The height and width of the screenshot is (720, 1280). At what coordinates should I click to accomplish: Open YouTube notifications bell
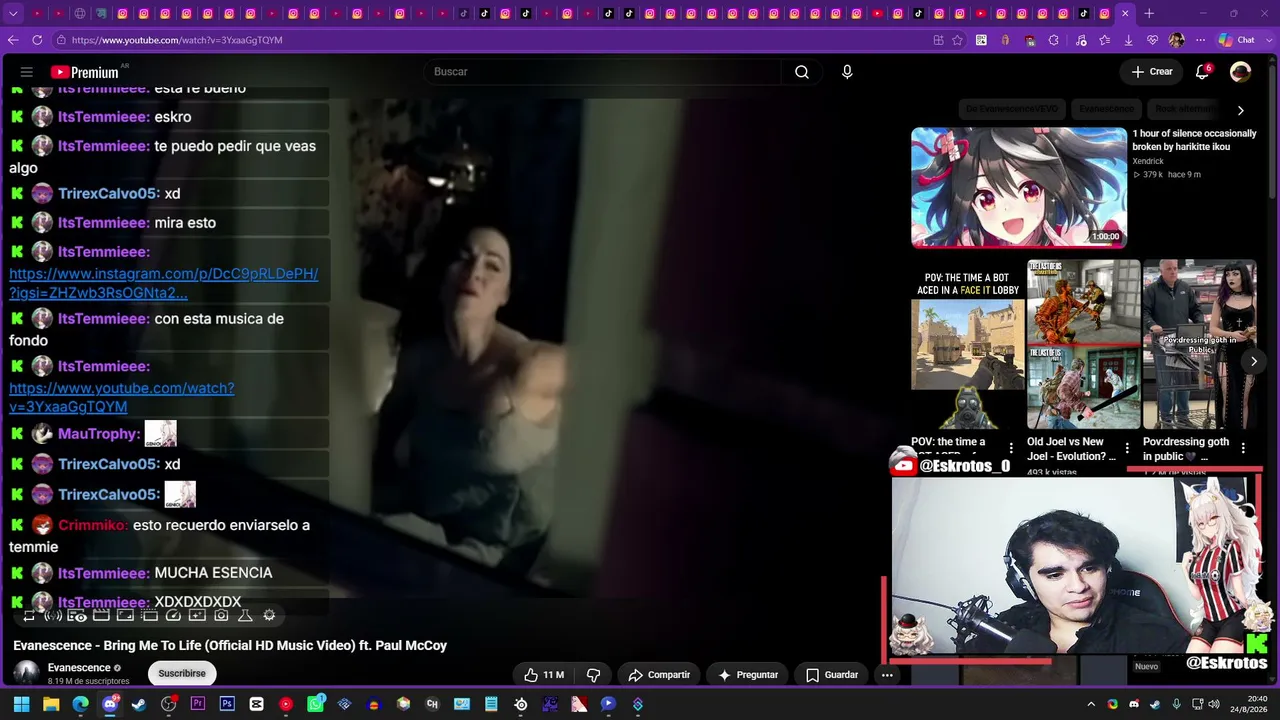[1203, 72]
